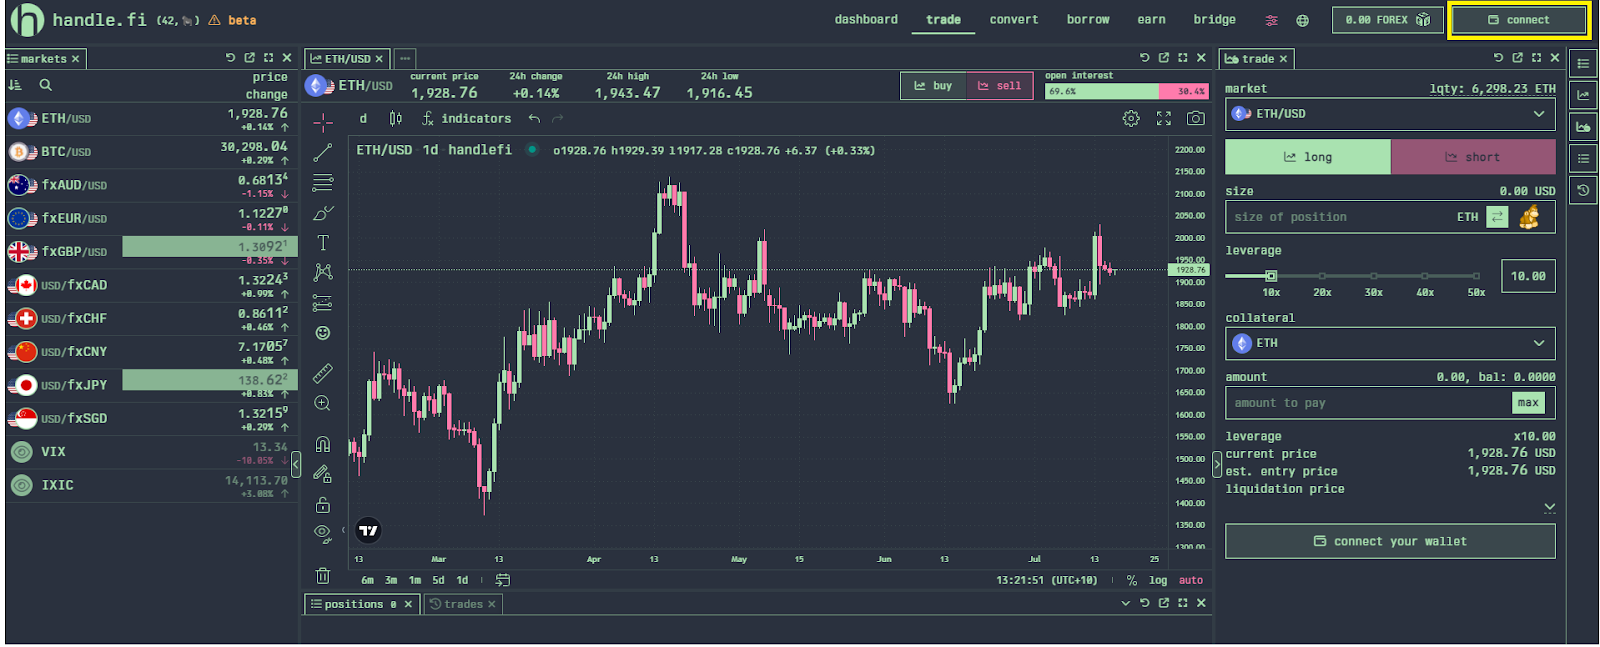
Task: Click the size of position input field
Action: pos(1340,217)
